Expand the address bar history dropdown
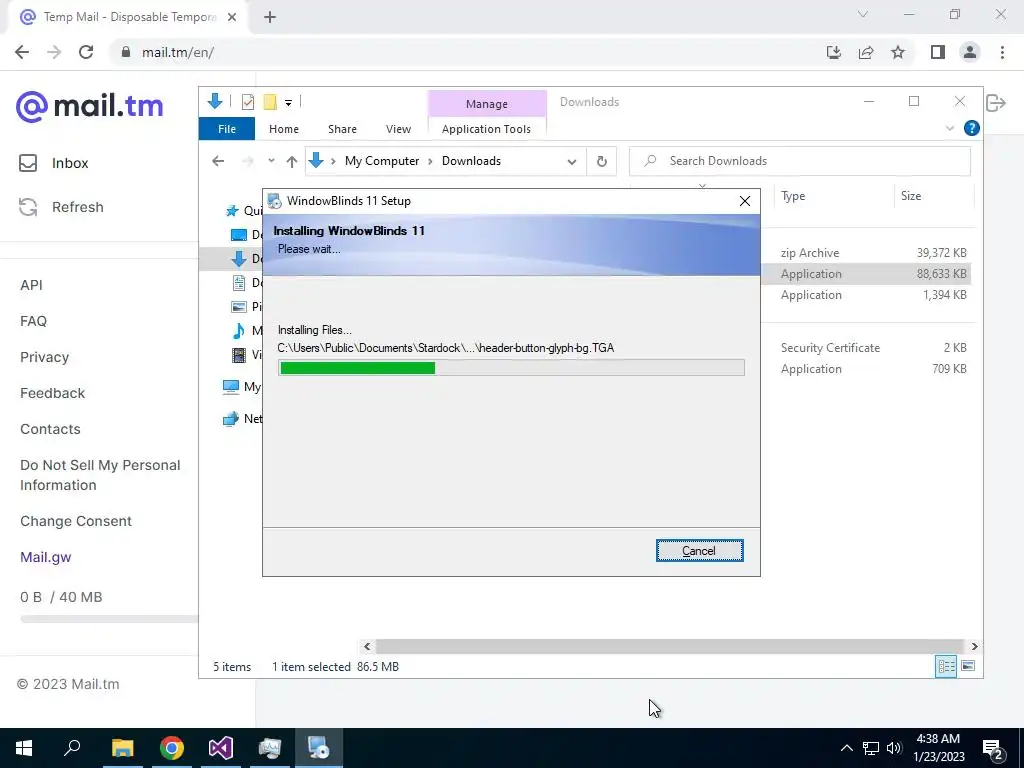This screenshot has width=1024, height=768. (571, 161)
